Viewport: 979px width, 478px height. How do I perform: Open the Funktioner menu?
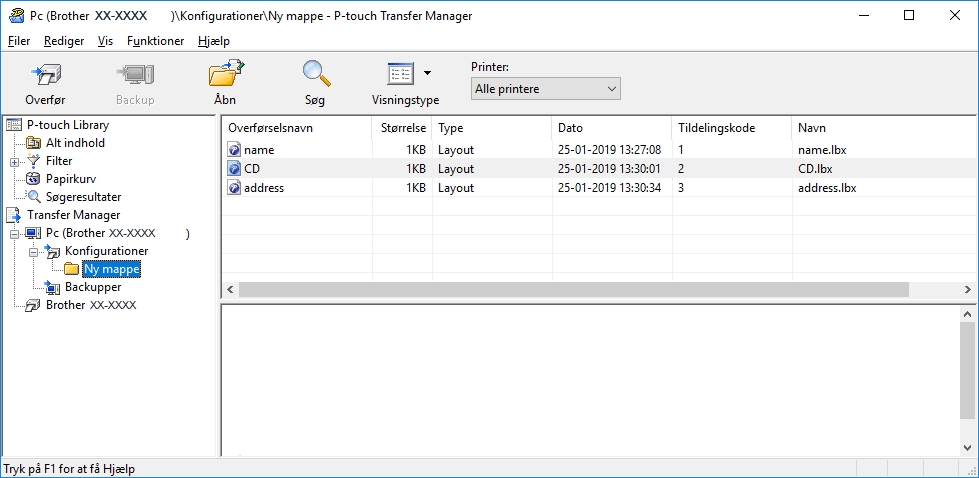click(x=155, y=41)
